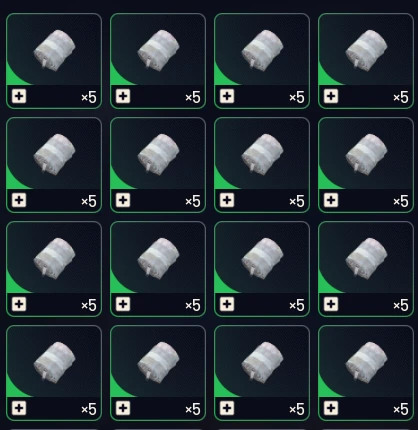The width and height of the screenshot is (418, 430).
Task: Click the plus icon in the fourth row, fourth column slot
Action: 331,408
